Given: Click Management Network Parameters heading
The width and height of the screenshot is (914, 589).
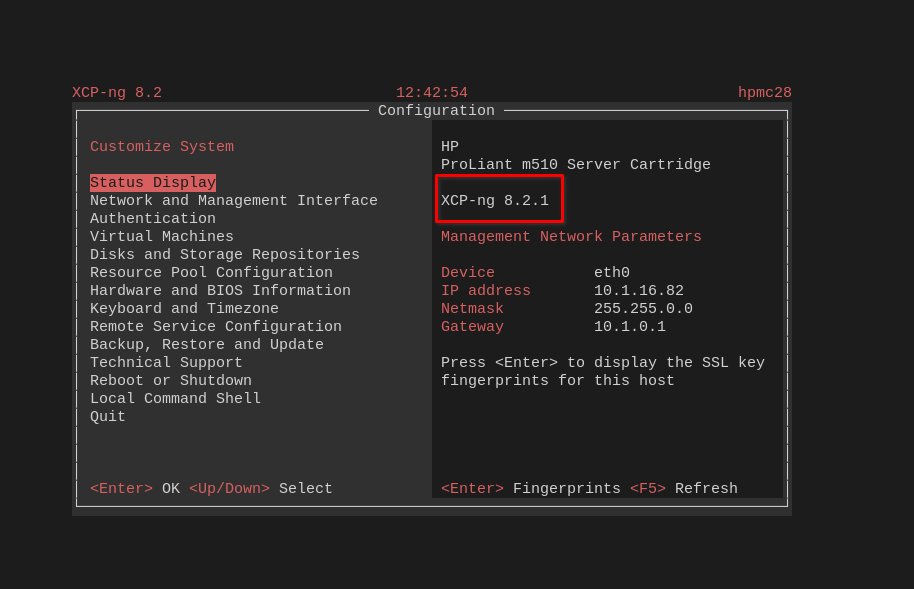Looking at the screenshot, I should [x=571, y=236].
